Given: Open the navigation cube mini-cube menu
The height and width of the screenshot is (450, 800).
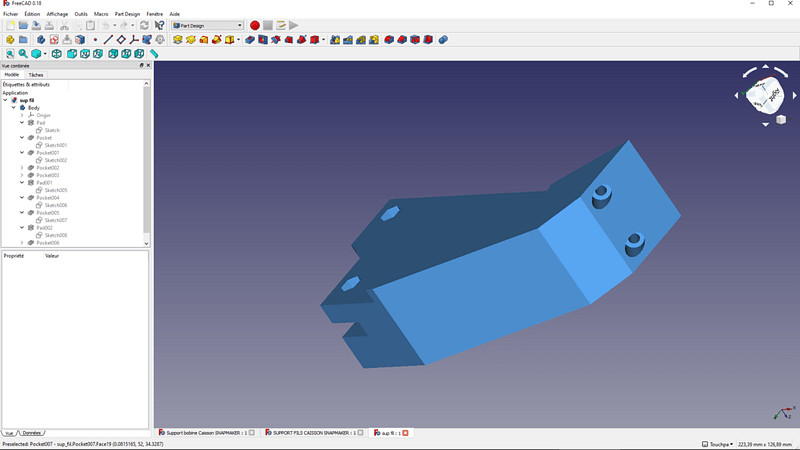Looking at the screenshot, I should [781, 120].
